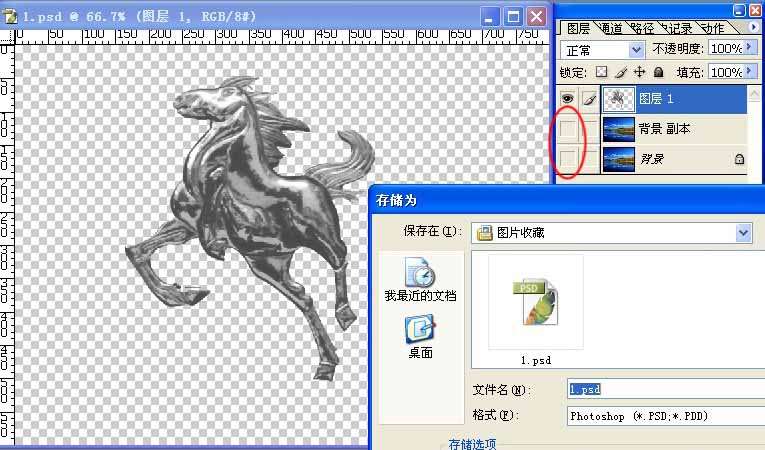Click paintbrush indicator beside 图层 1
The height and width of the screenshot is (450, 765).
[587, 99]
